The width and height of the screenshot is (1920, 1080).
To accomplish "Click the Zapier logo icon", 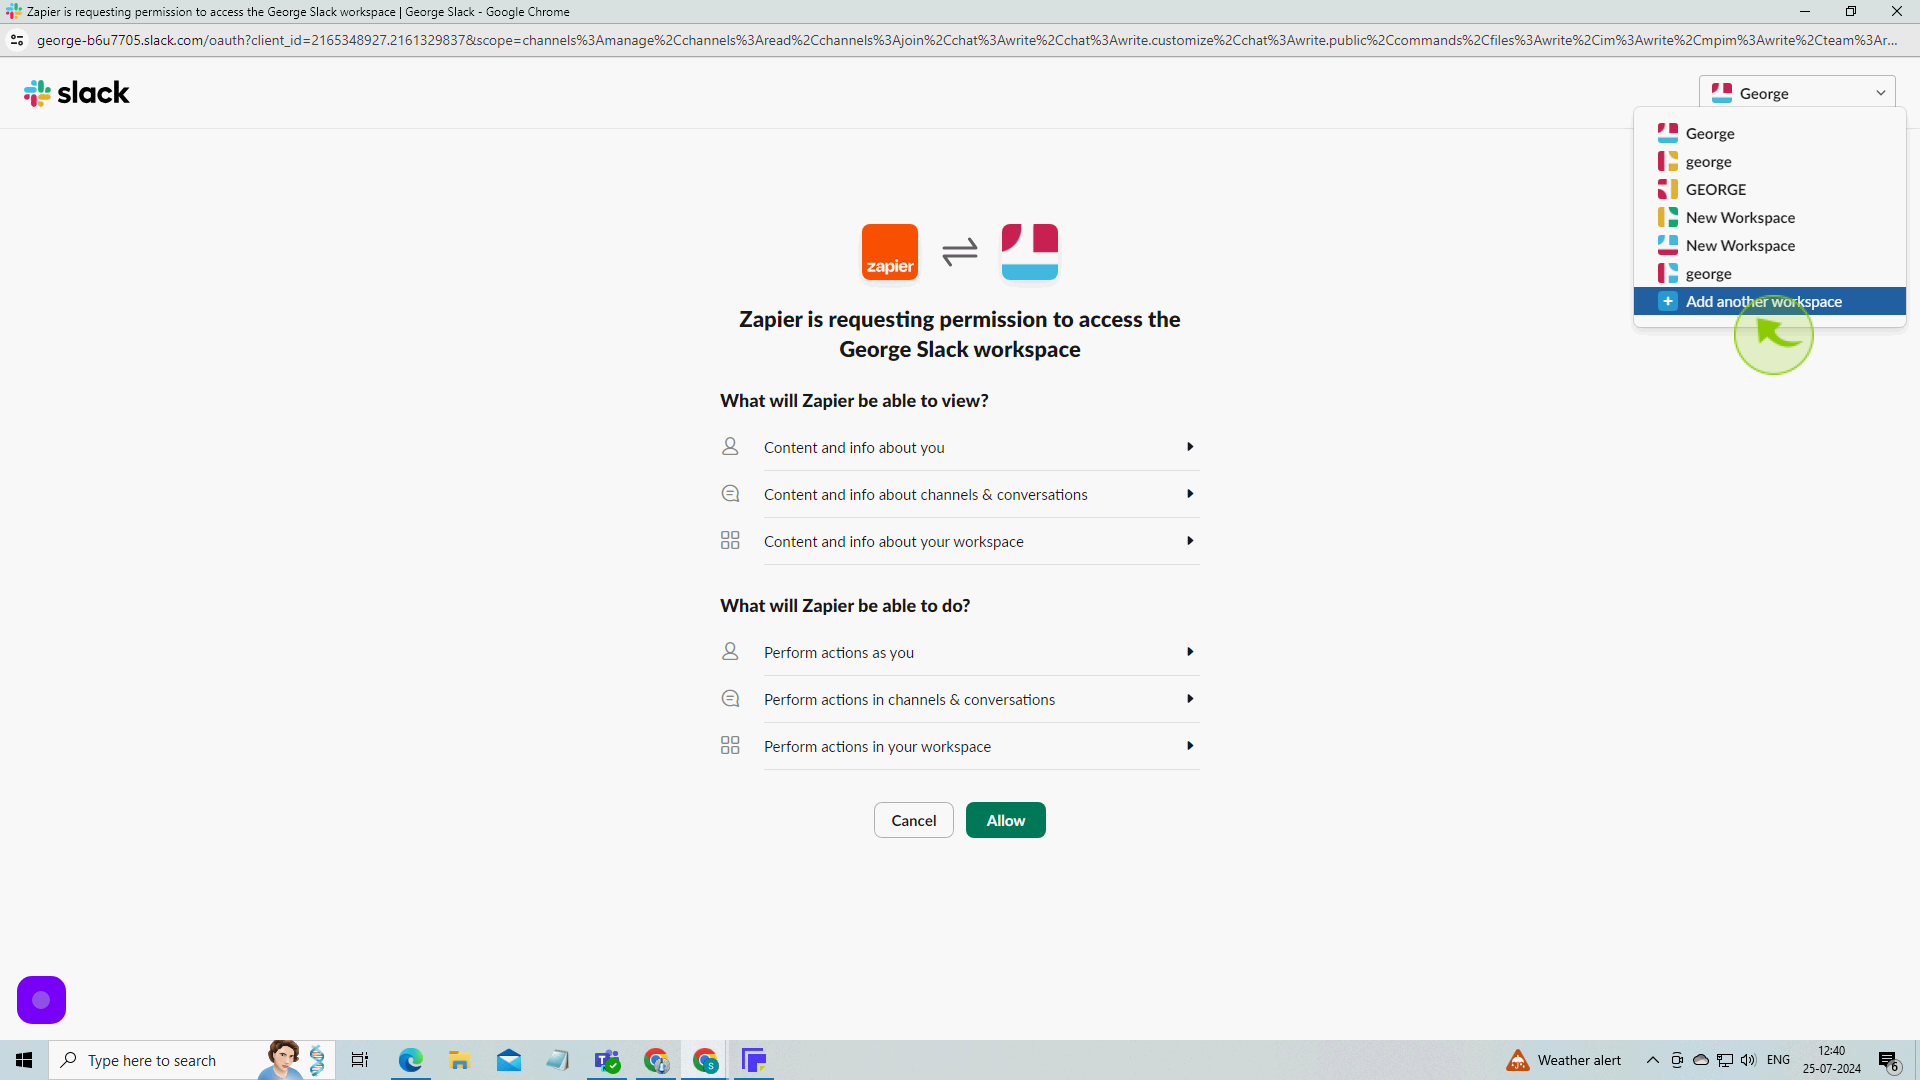I will click(x=889, y=249).
